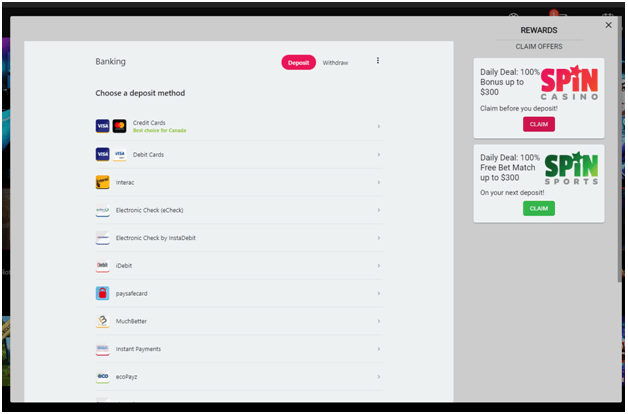The image size is (628, 414).
Task: Select the Deposit tab
Action: pos(298,62)
